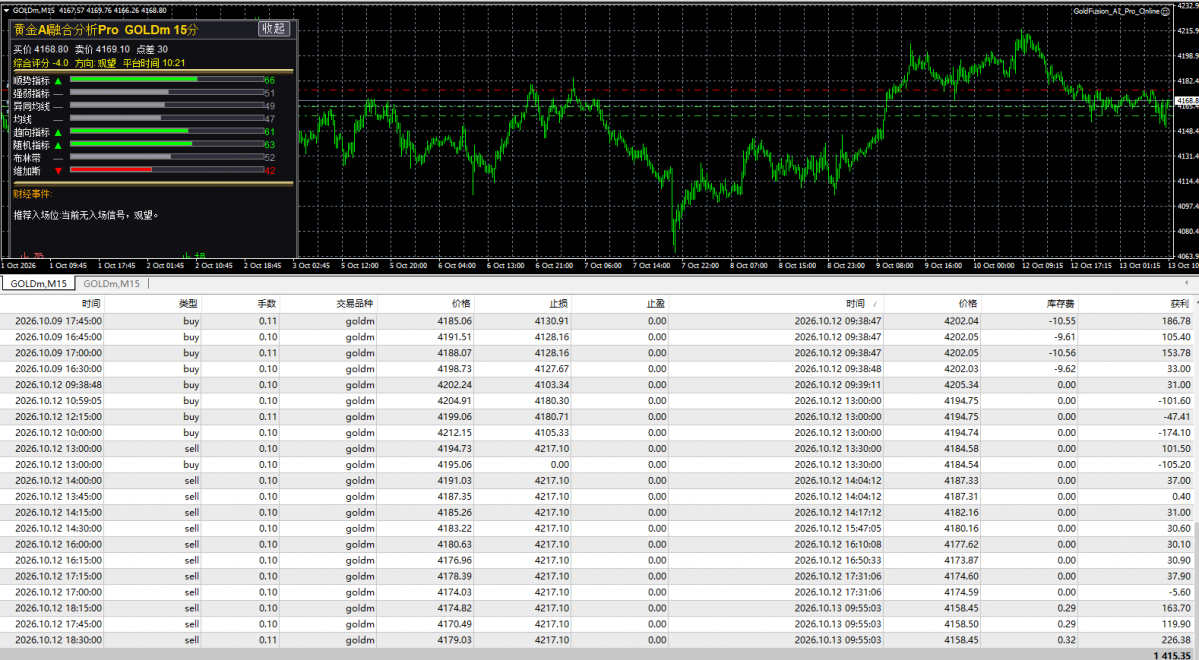Select the trade row with profit 226.38
Viewport: 1199px width, 660px height.
[x=596, y=640]
